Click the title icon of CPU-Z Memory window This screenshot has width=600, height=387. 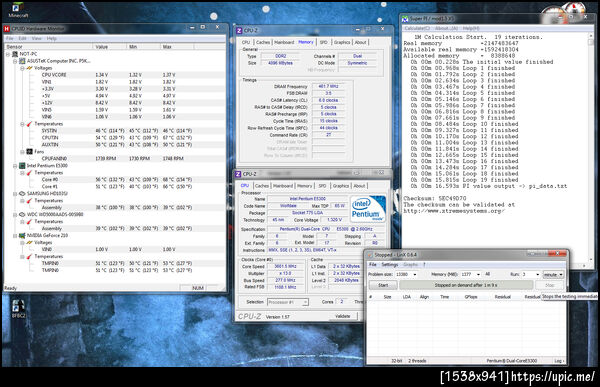[x=239, y=31]
